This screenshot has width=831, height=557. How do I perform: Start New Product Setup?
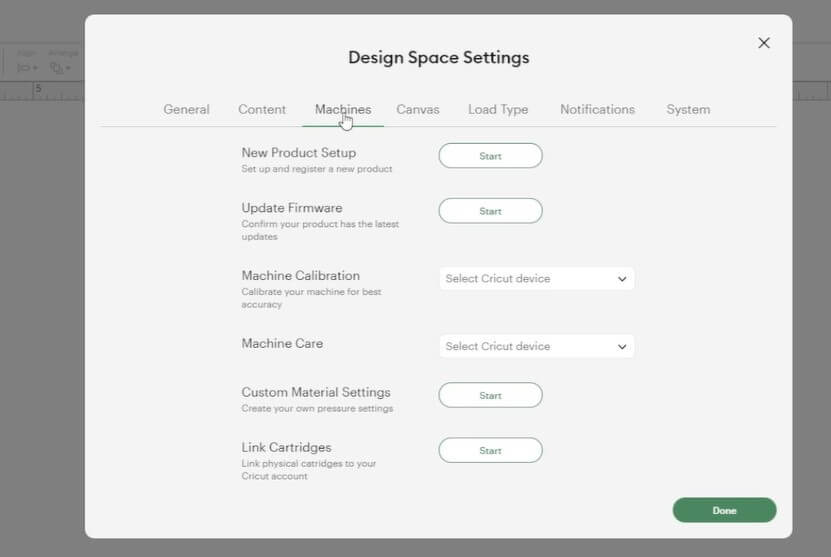(490, 156)
